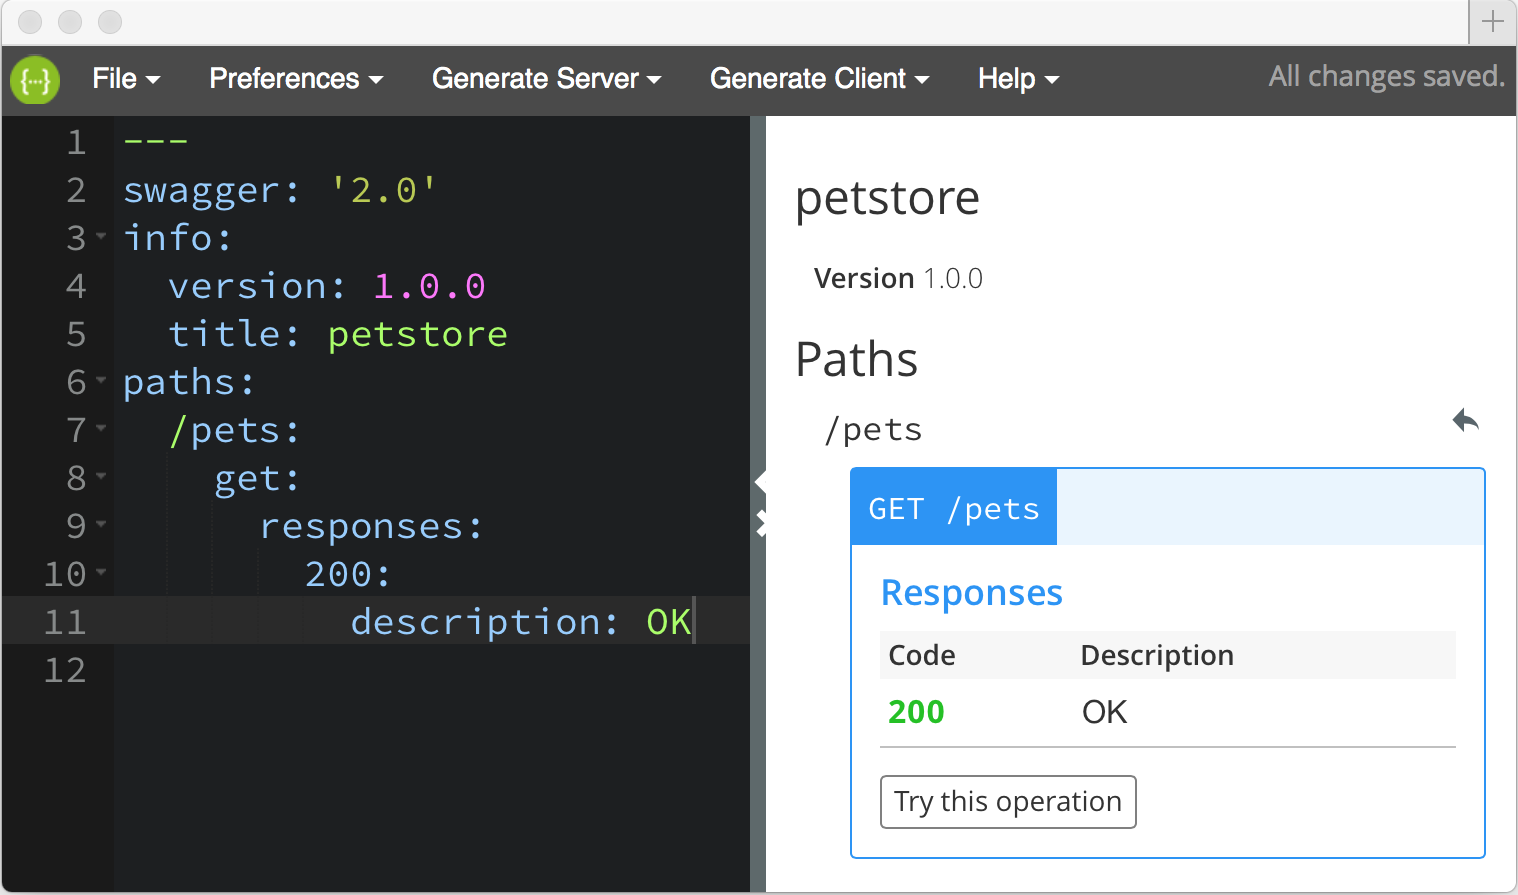Click the Swagger Editor logo icon
Viewport: 1518px width, 895px height.
35,80
